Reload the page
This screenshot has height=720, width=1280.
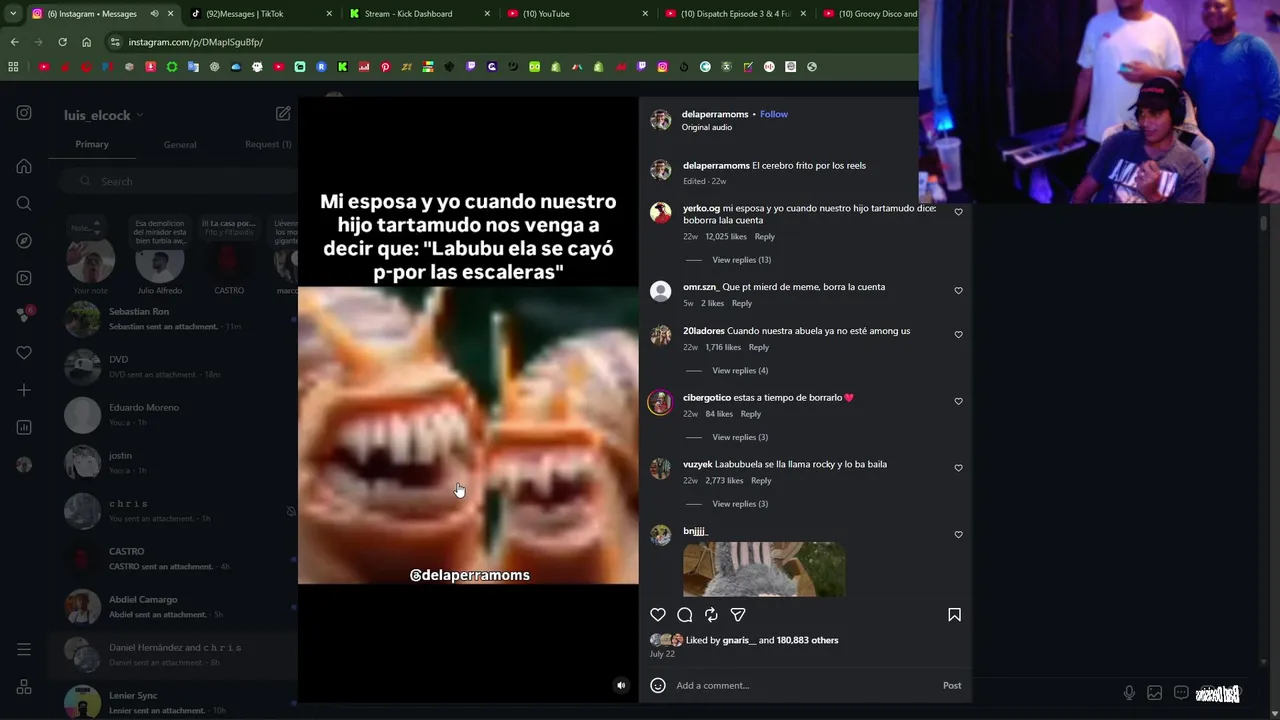tap(62, 42)
